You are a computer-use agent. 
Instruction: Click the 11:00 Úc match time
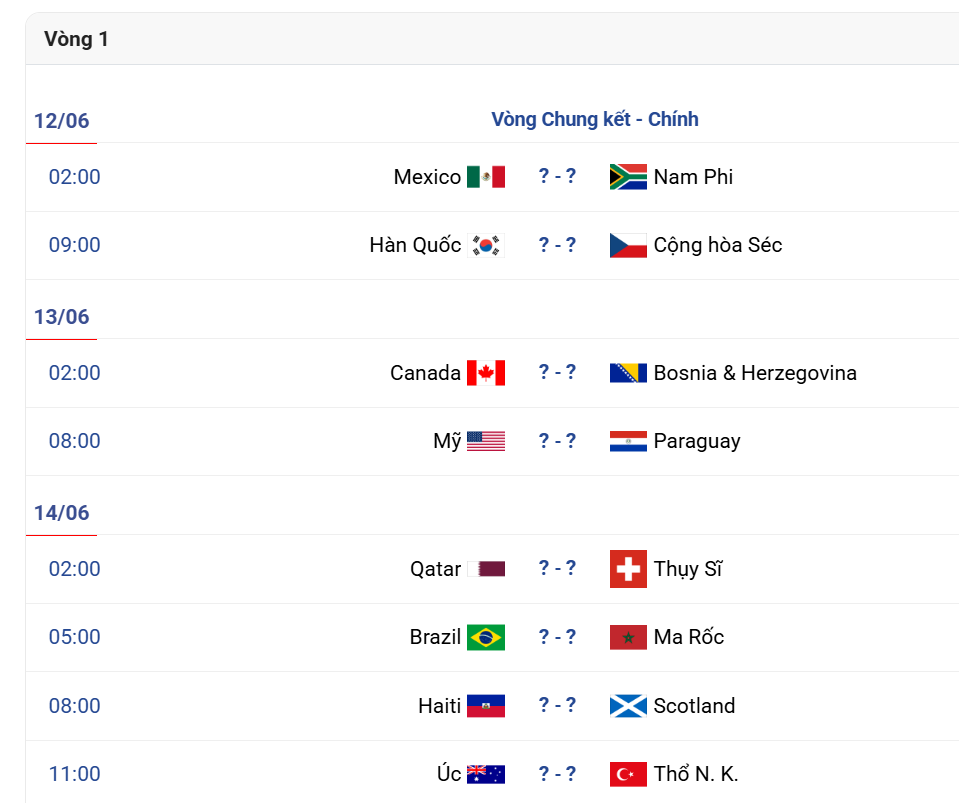click(75, 774)
